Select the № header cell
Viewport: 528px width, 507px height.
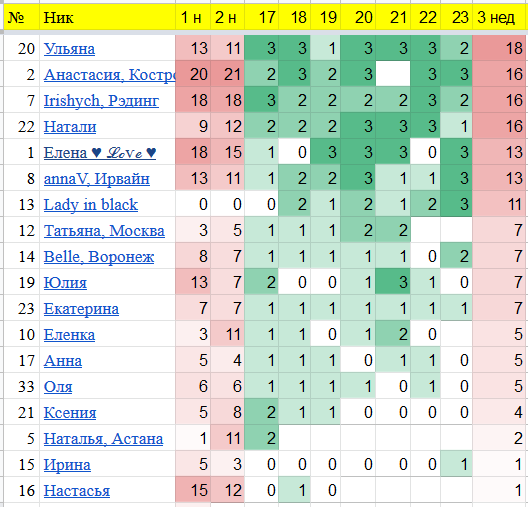pyautogui.click(x=22, y=17)
